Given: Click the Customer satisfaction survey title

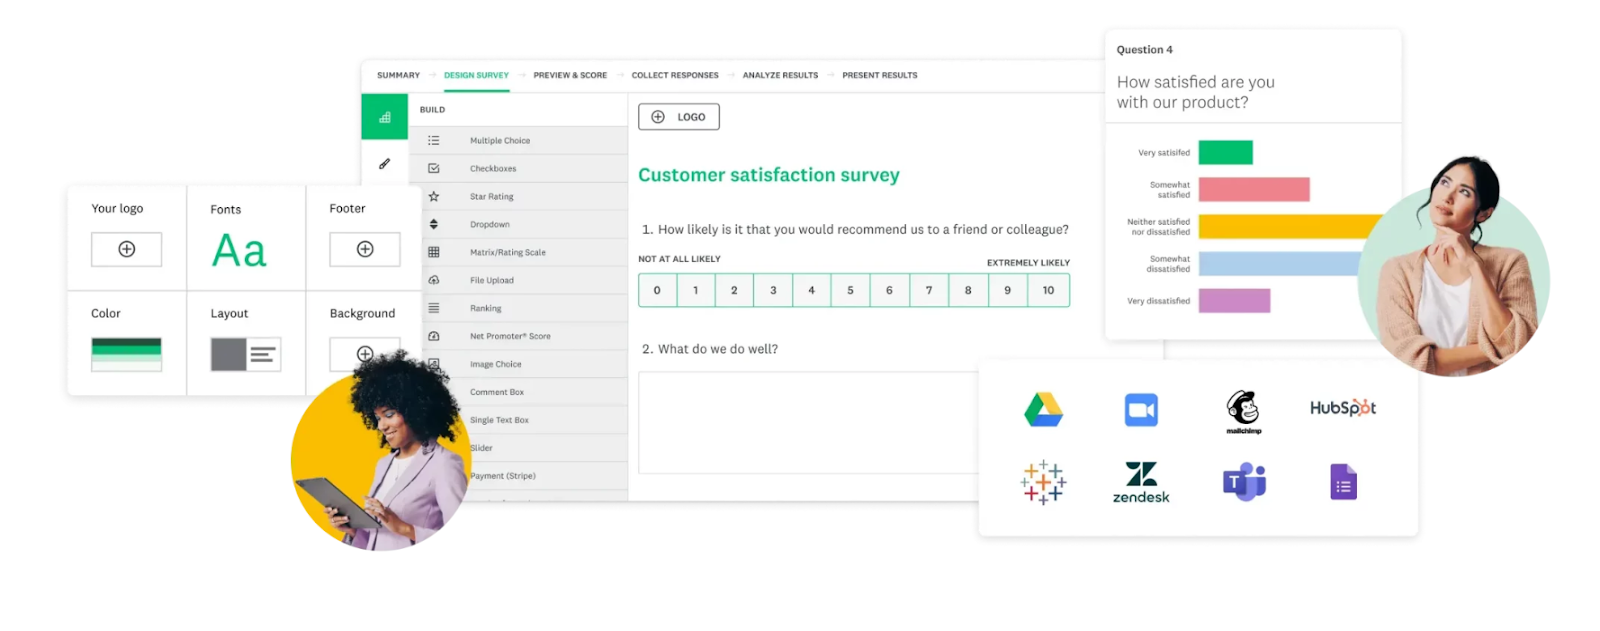Looking at the screenshot, I should click(x=769, y=175).
